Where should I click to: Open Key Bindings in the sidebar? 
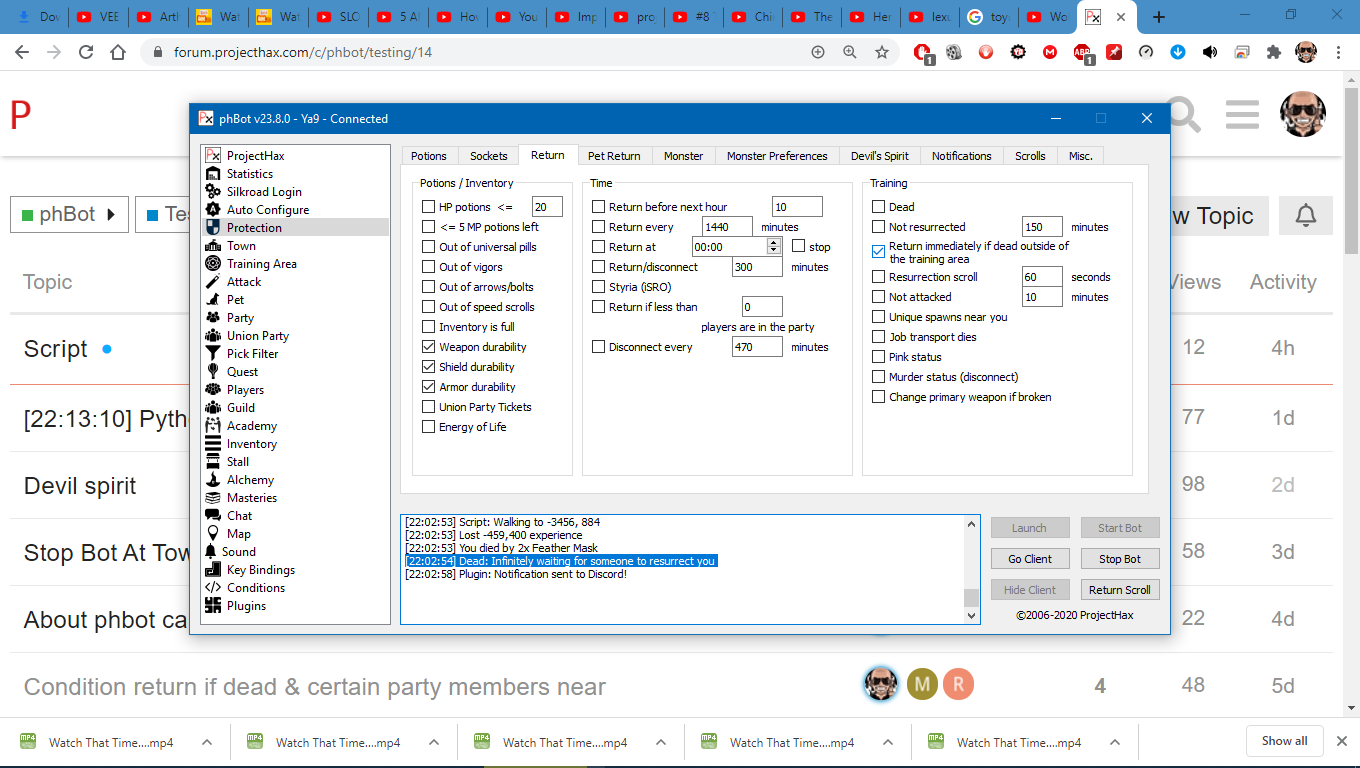[260, 570]
